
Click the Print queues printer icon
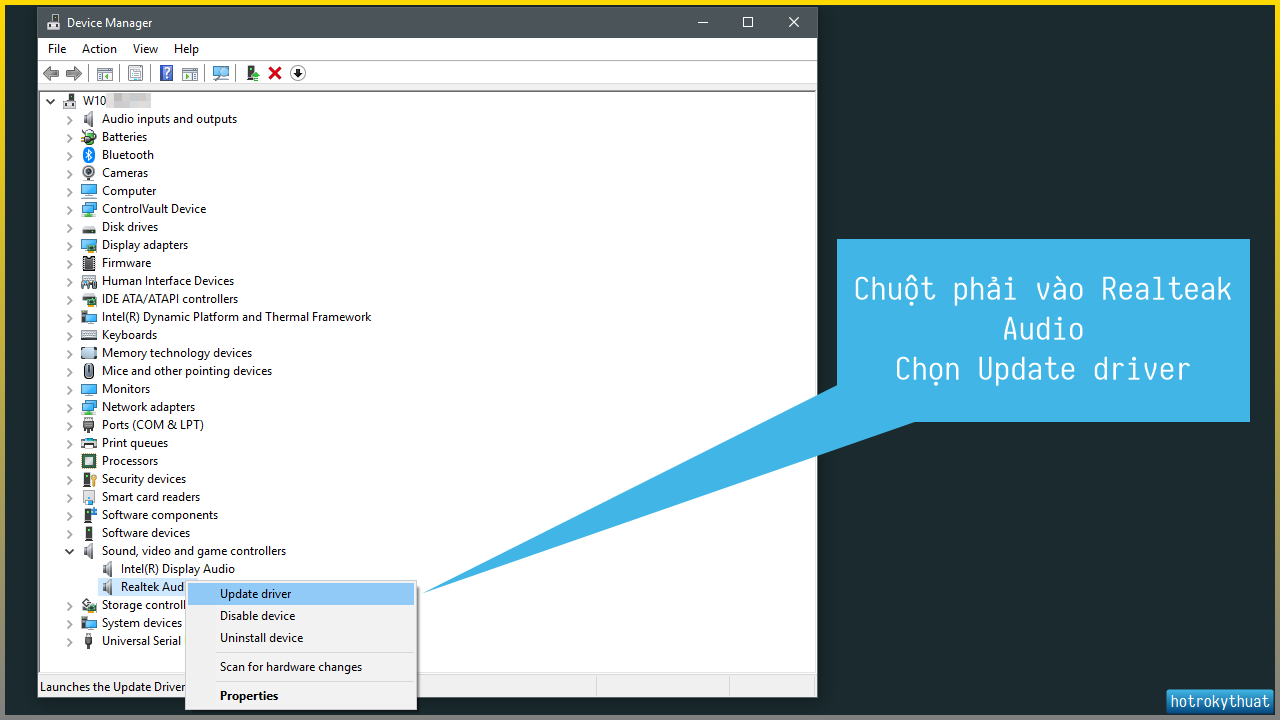89,443
